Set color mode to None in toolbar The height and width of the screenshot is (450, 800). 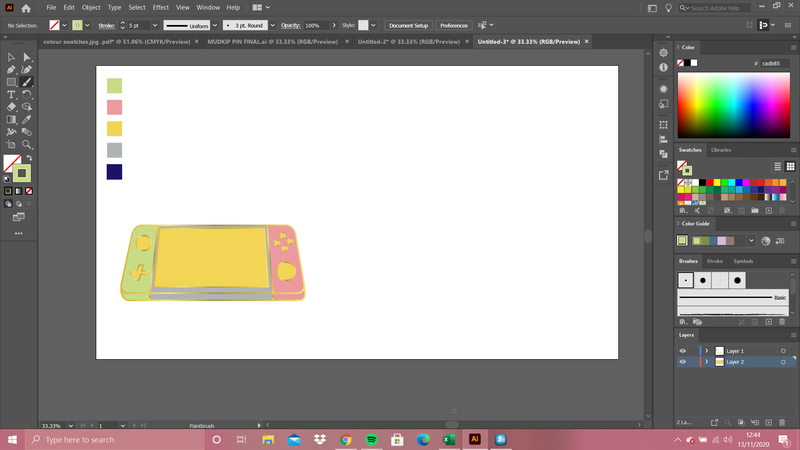pyautogui.click(x=29, y=191)
